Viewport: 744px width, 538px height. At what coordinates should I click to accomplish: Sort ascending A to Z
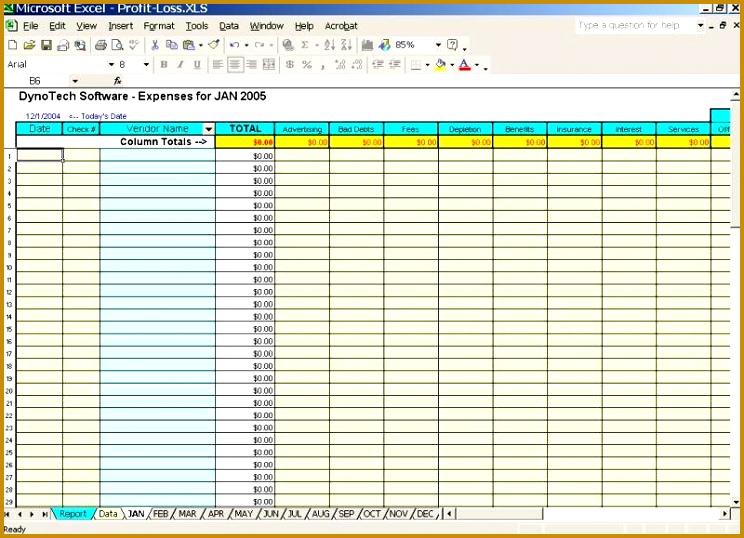[329, 45]
